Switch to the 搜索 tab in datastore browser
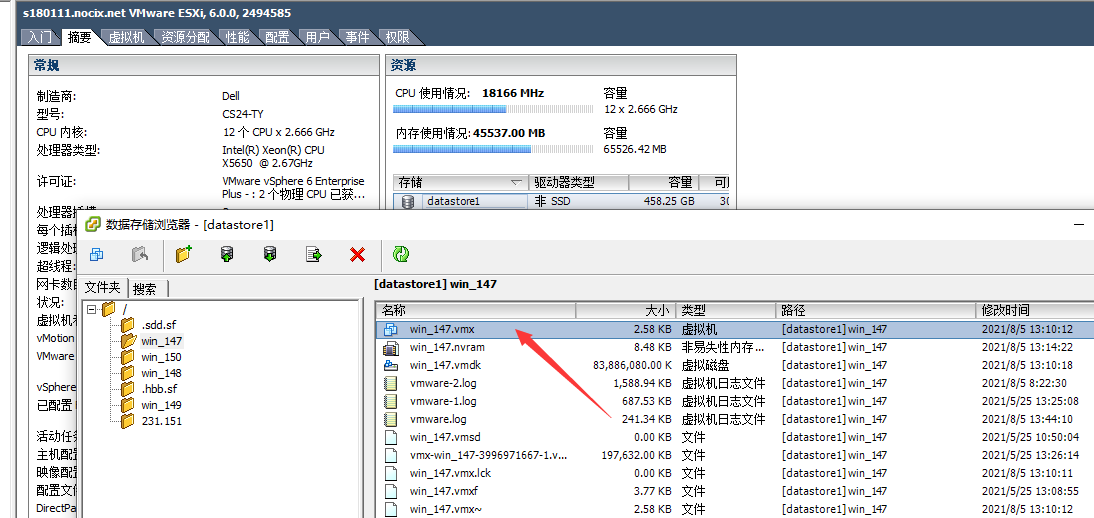Screen dimensions: 1094x518 tap(148, 289)
